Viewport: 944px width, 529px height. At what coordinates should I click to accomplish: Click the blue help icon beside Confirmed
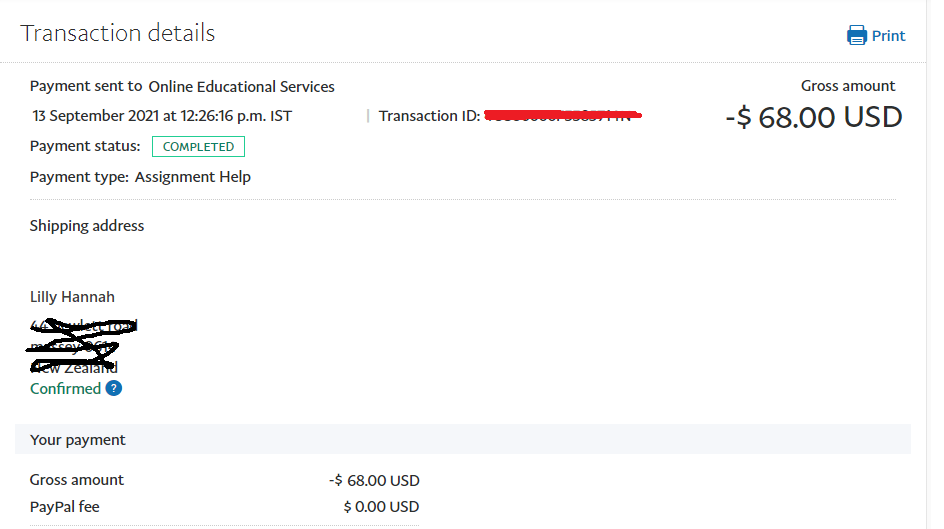[x=114, y=388]
